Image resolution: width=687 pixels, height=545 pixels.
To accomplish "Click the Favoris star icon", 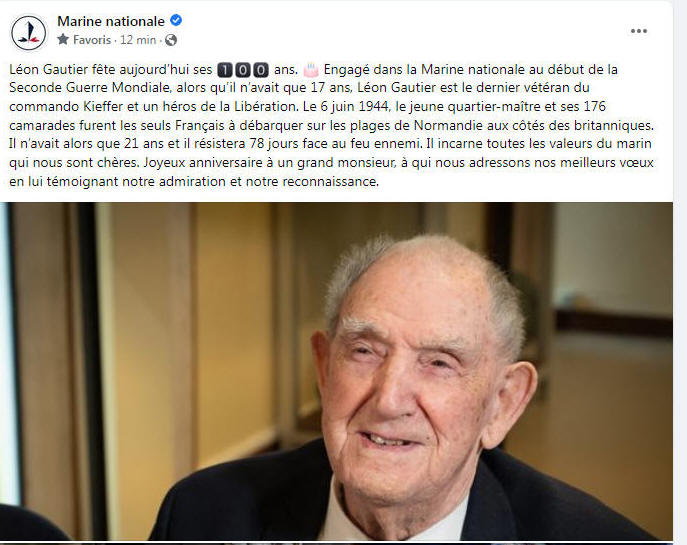I will 63,39.
